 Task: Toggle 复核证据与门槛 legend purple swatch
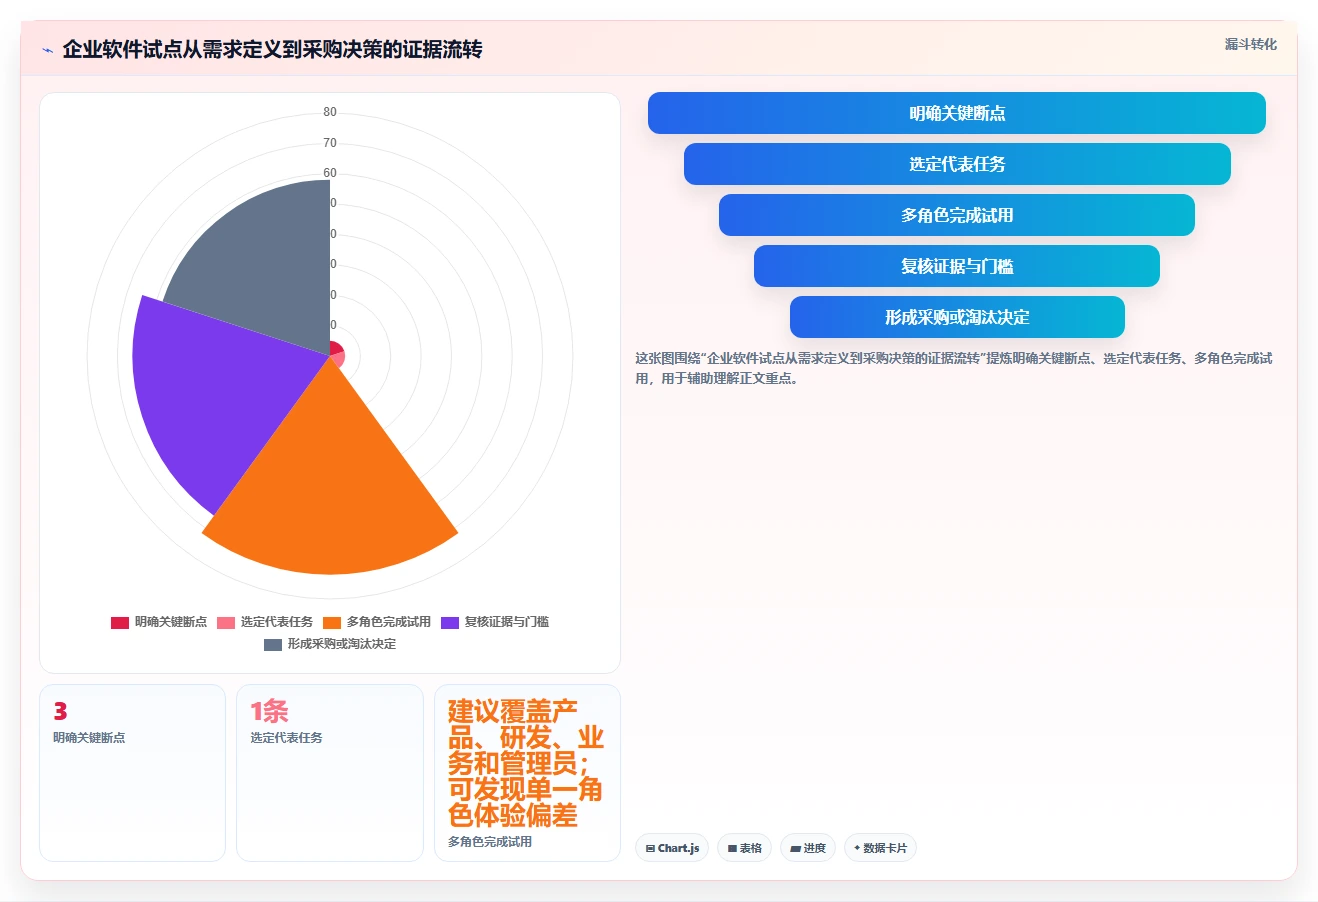point(450,622)
